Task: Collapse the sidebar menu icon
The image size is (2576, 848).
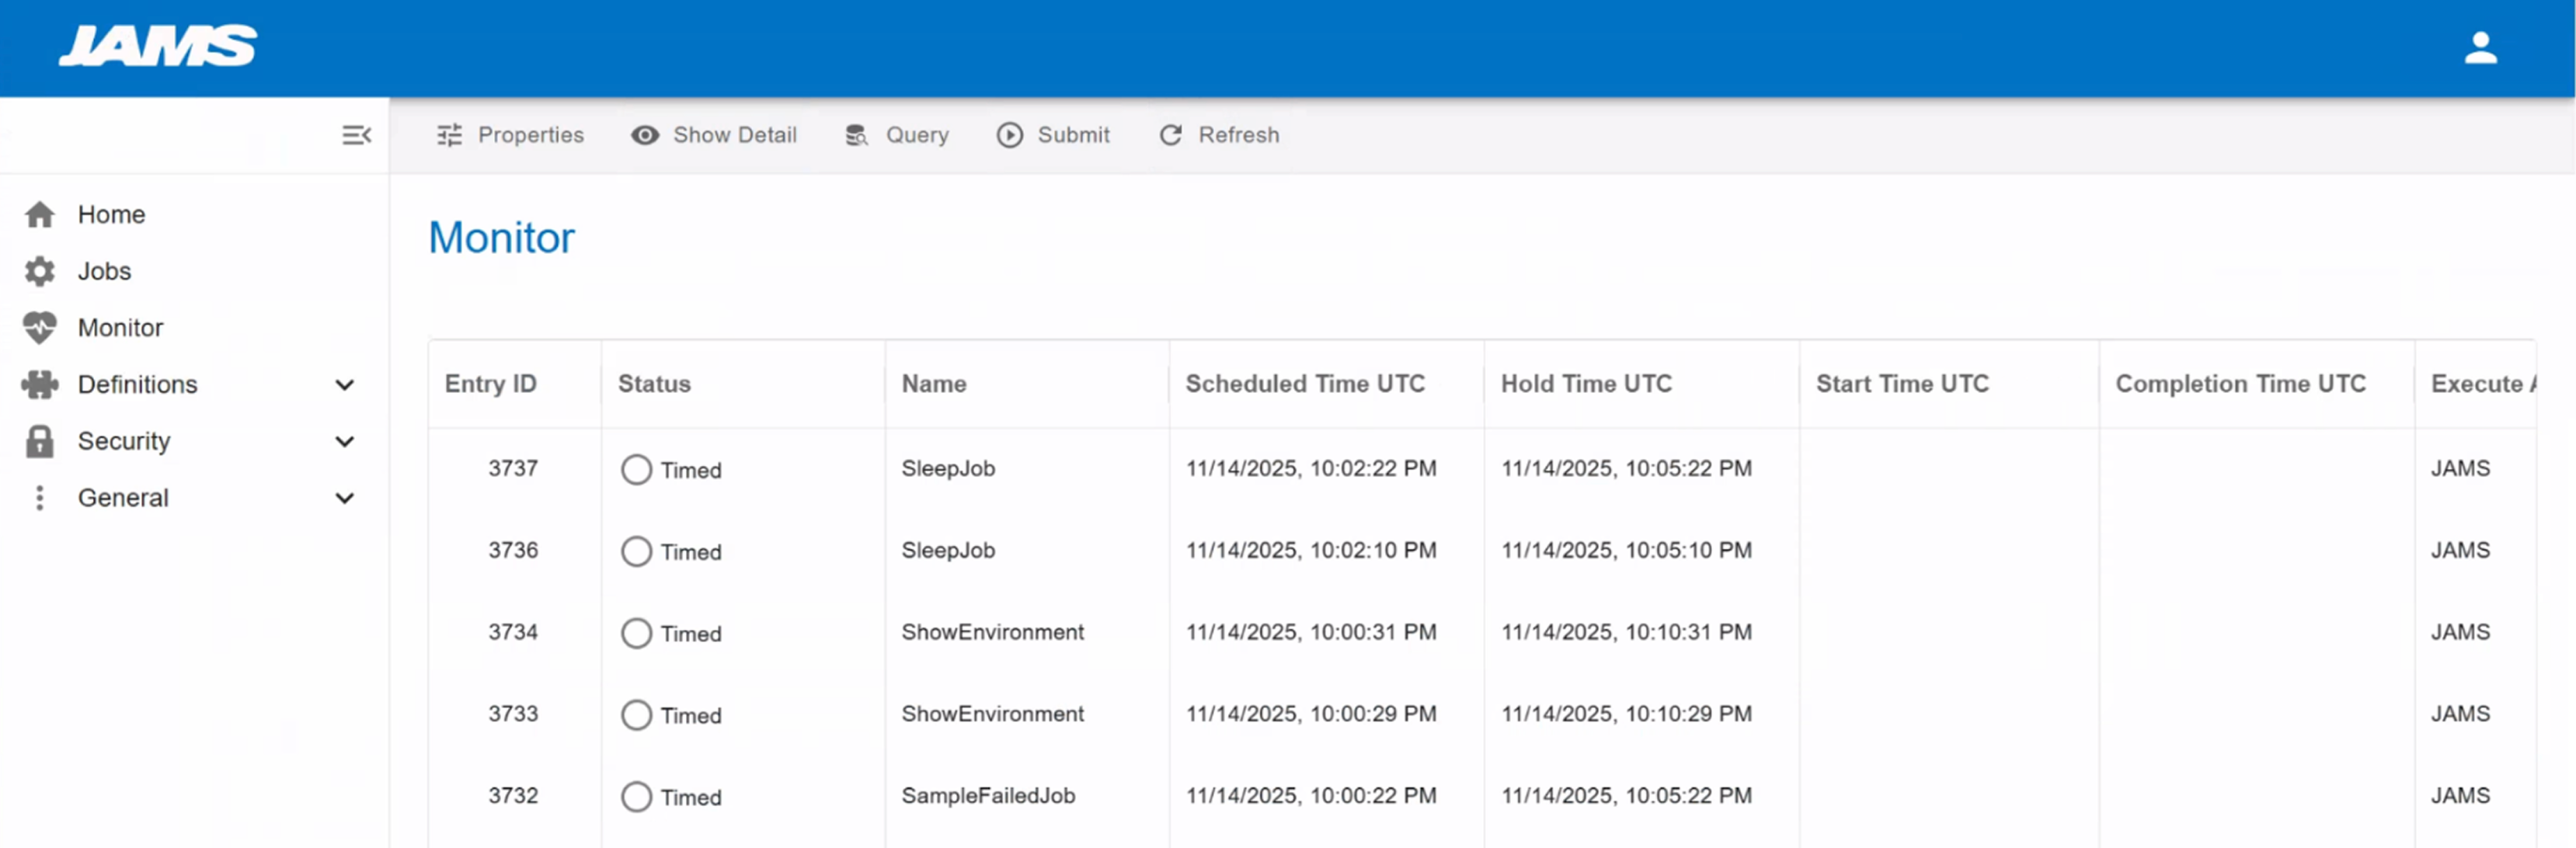Action: pyautogui.click(x=356, y=135)
